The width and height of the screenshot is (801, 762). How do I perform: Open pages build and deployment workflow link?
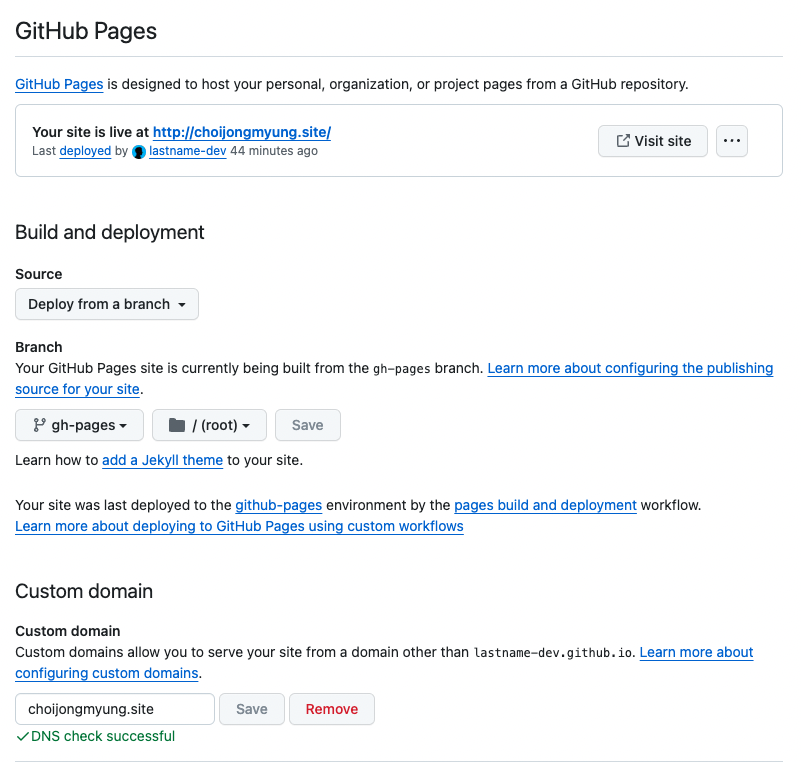(545, 505)
